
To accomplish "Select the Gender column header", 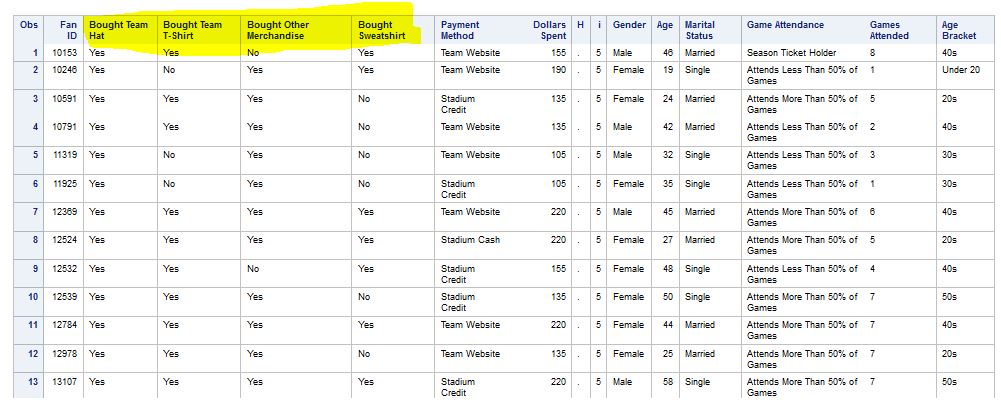I will pos(629,25).
